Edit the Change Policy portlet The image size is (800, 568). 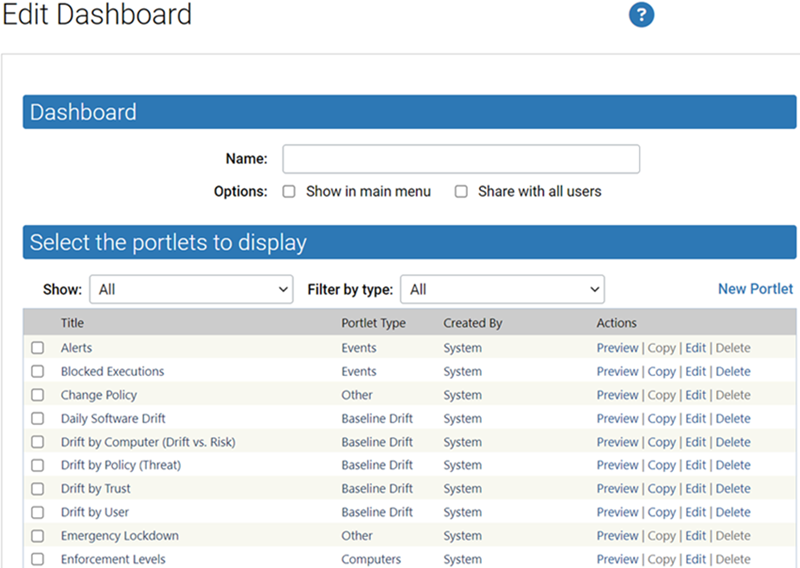695,395
